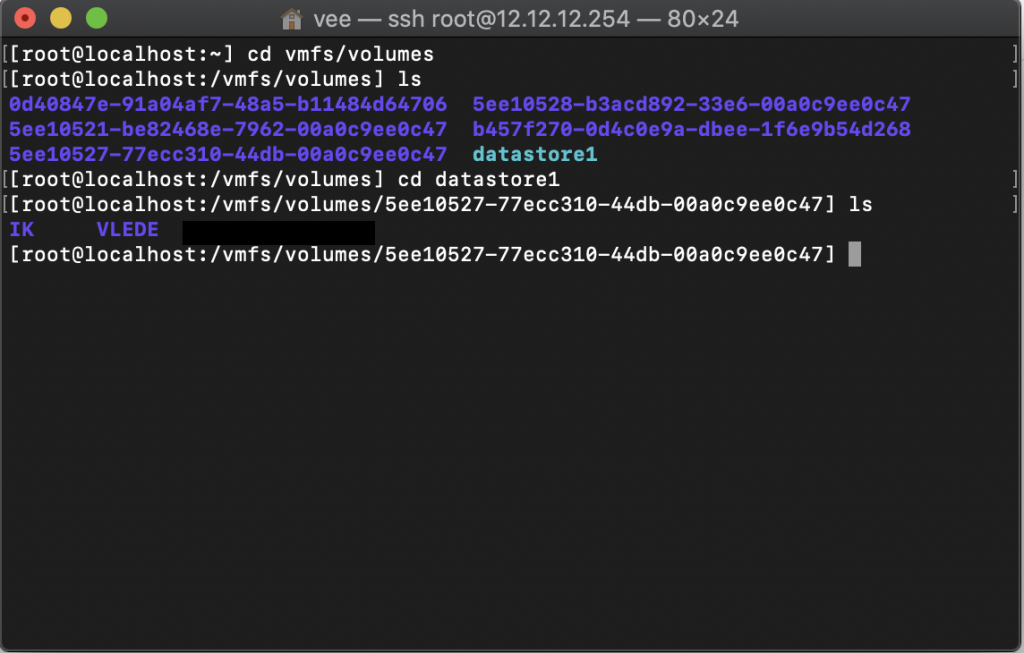
Task: Click the green fullscreen window button
Action: pyautogui.click(x=96, y=18)
